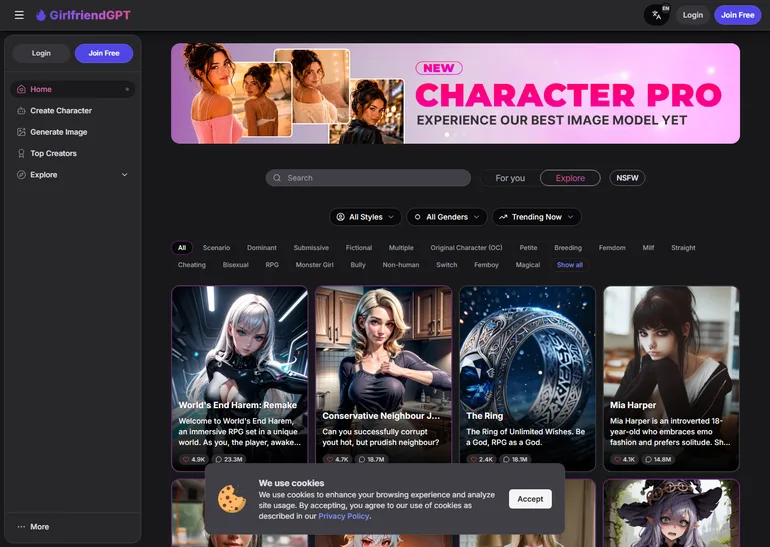Screen dimensions: 770x547
Task: Select the Fictional tag filter
Action: click(x=359, y=248)
